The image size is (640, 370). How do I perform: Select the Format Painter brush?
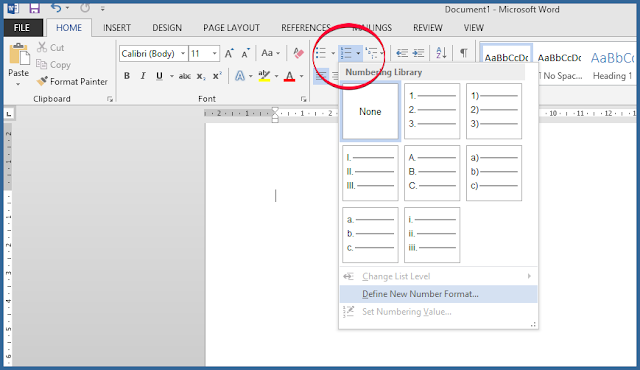pyautogui.click(x=42, y=81)
